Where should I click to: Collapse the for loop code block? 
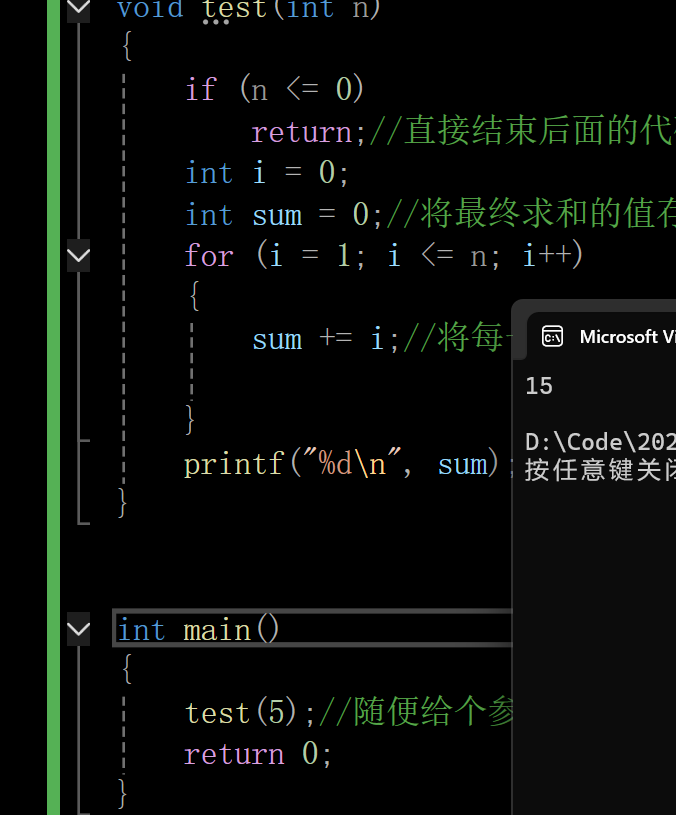pos(78,256)
